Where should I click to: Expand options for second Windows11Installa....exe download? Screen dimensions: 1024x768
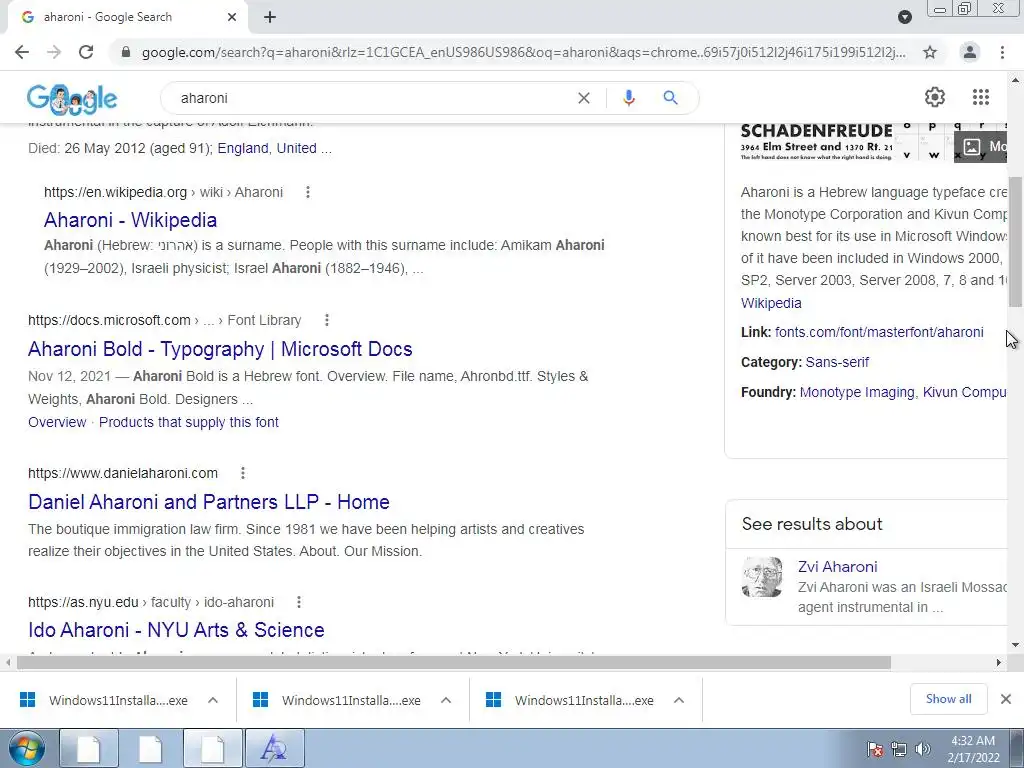(446, 700)
